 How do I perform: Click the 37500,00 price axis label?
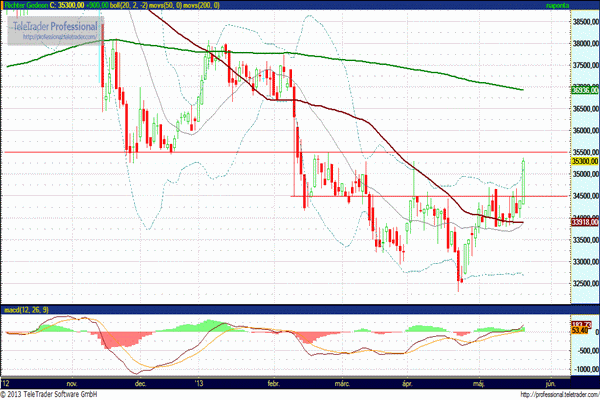585,65
